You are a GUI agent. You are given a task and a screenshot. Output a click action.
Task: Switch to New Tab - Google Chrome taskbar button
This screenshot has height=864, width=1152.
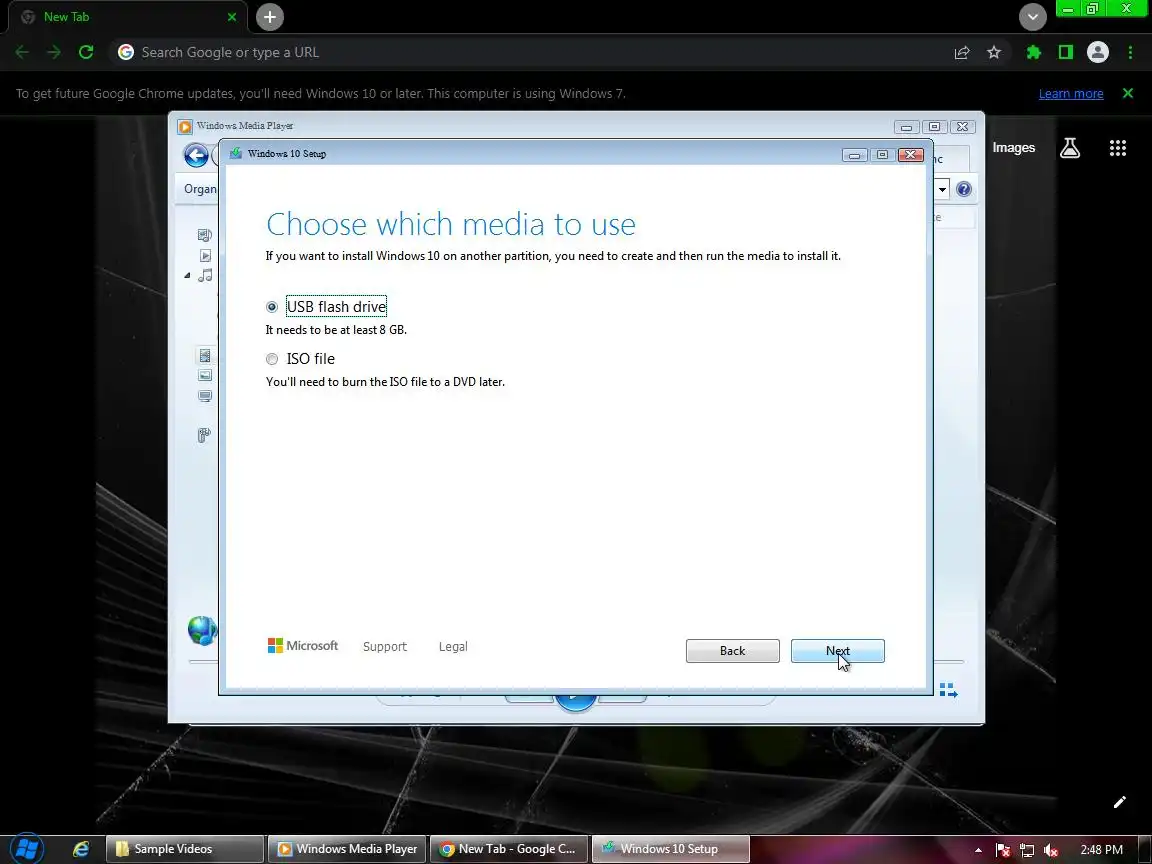coord(508,849)
